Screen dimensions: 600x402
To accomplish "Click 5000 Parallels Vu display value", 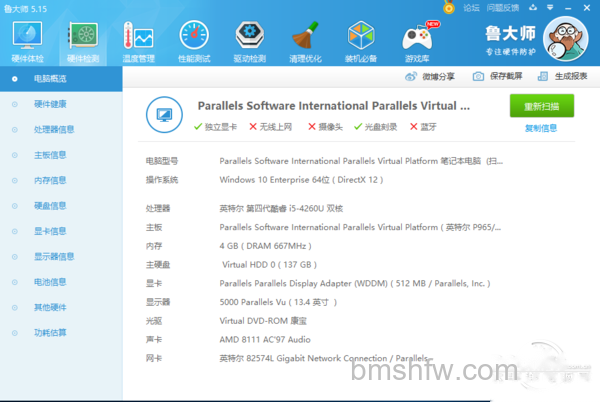I will tap(278, 302).
